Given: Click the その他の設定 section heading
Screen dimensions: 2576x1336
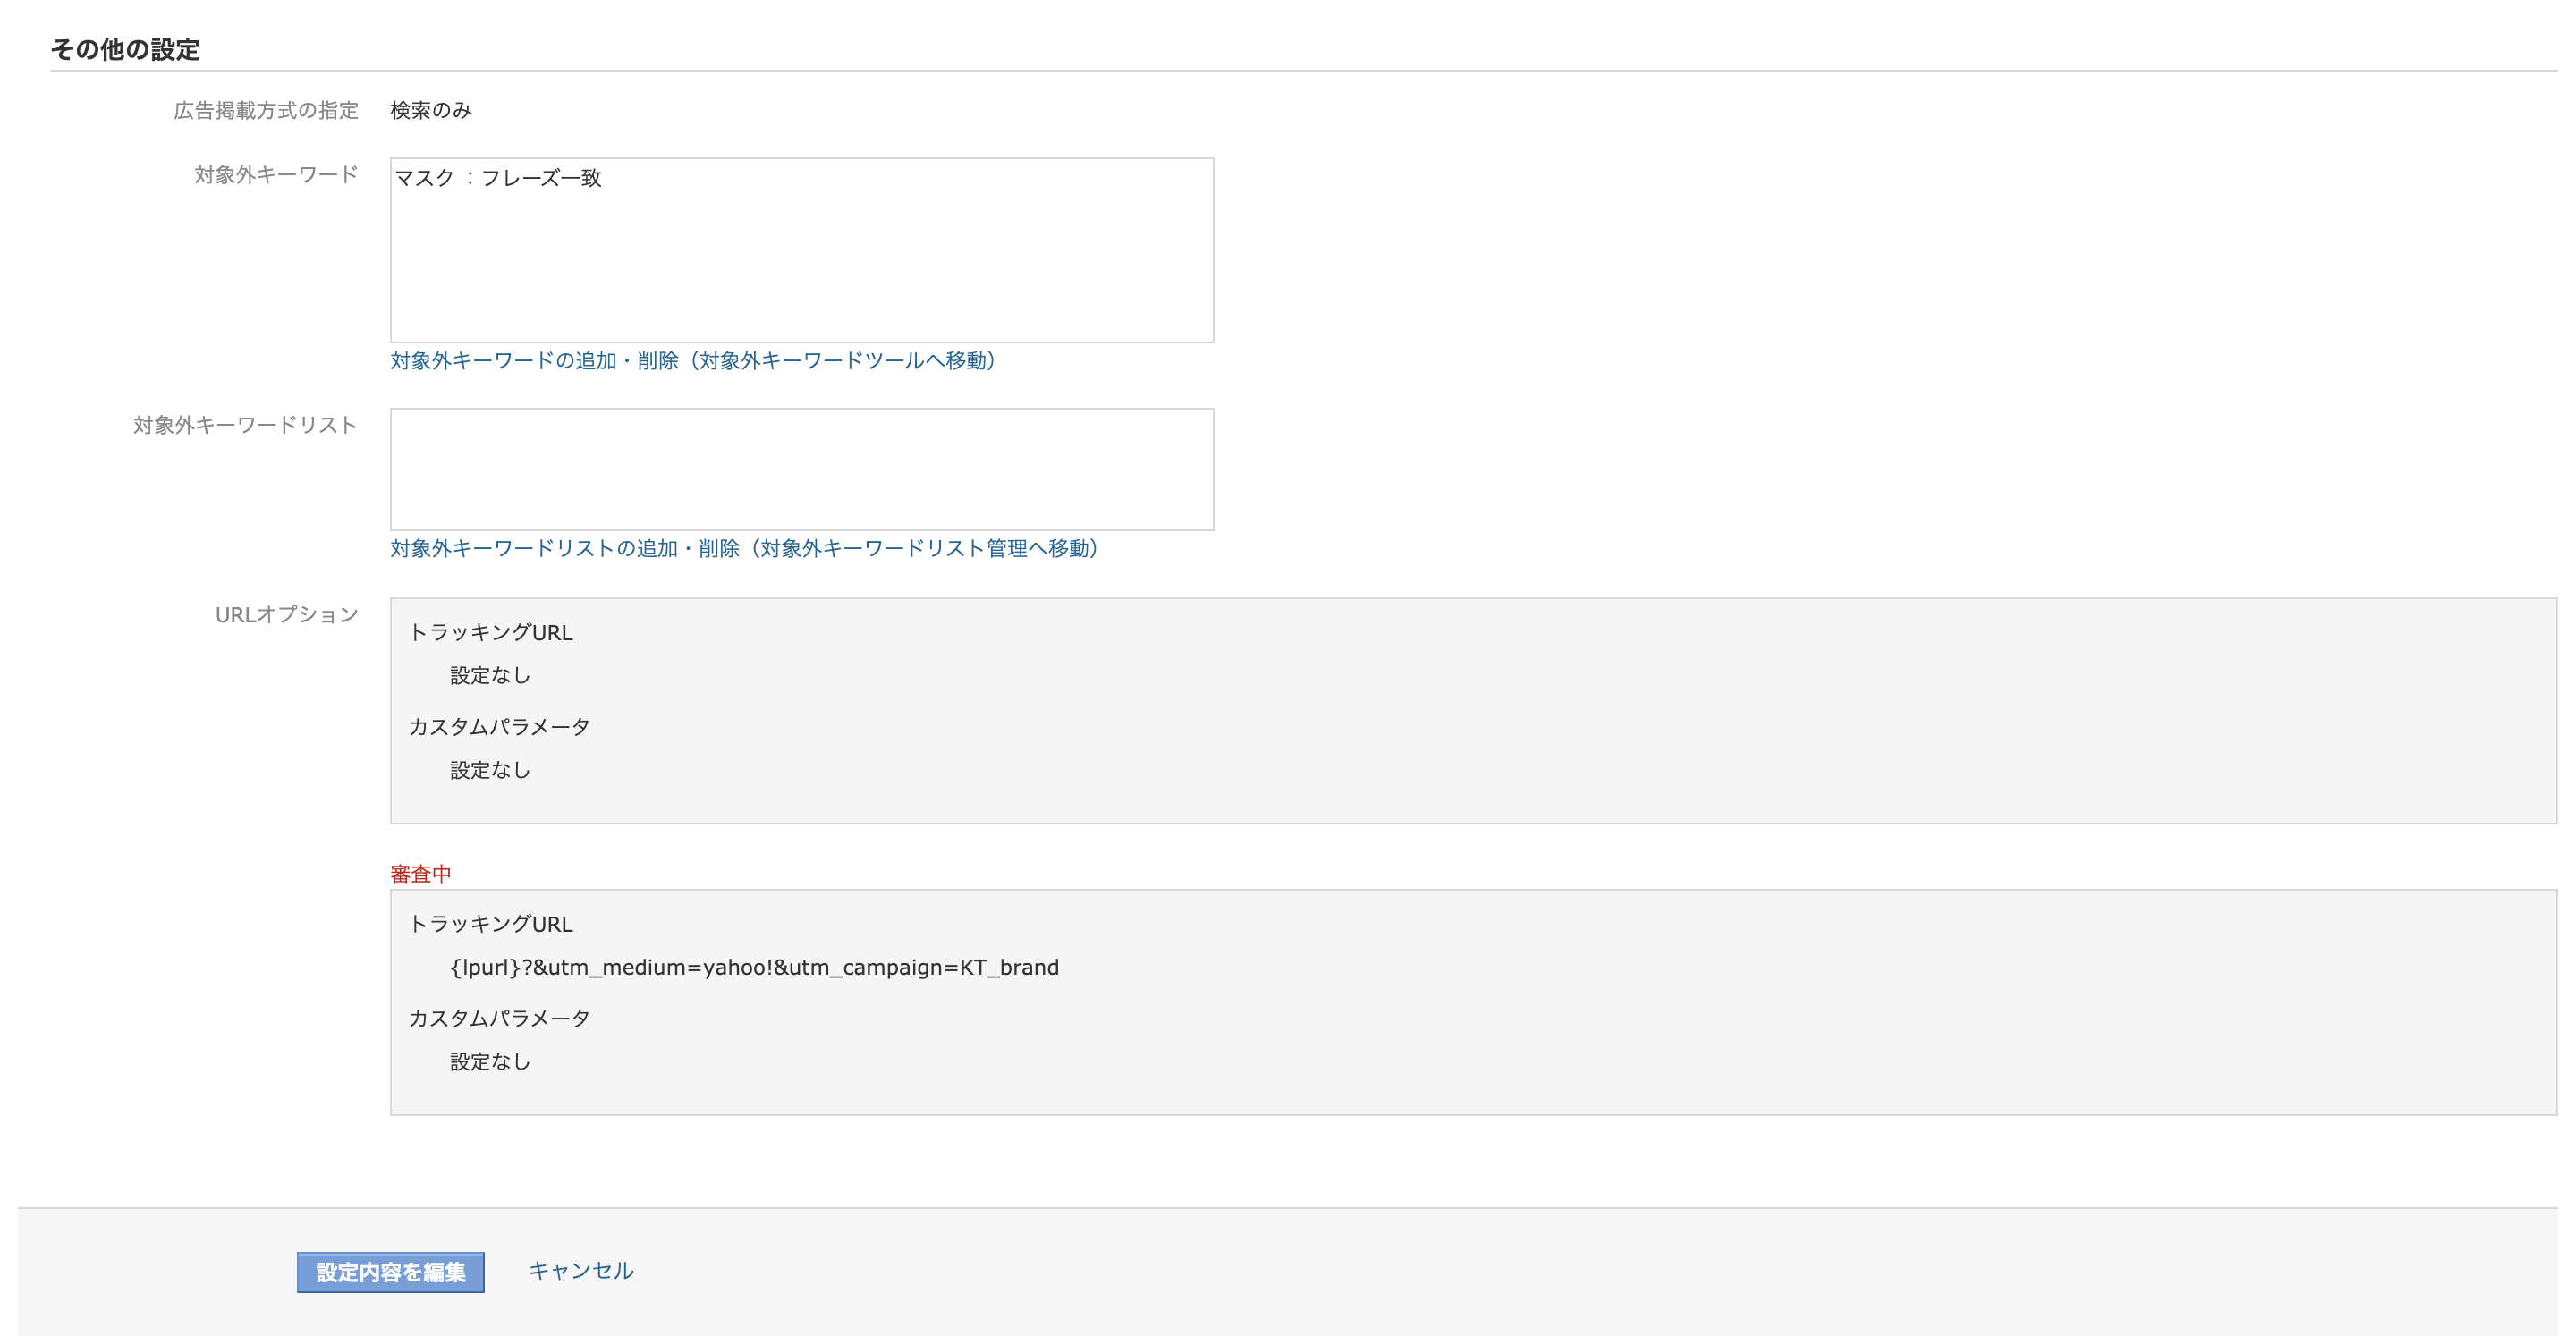Looking at the screenshot, I should (x=125, y=49).
